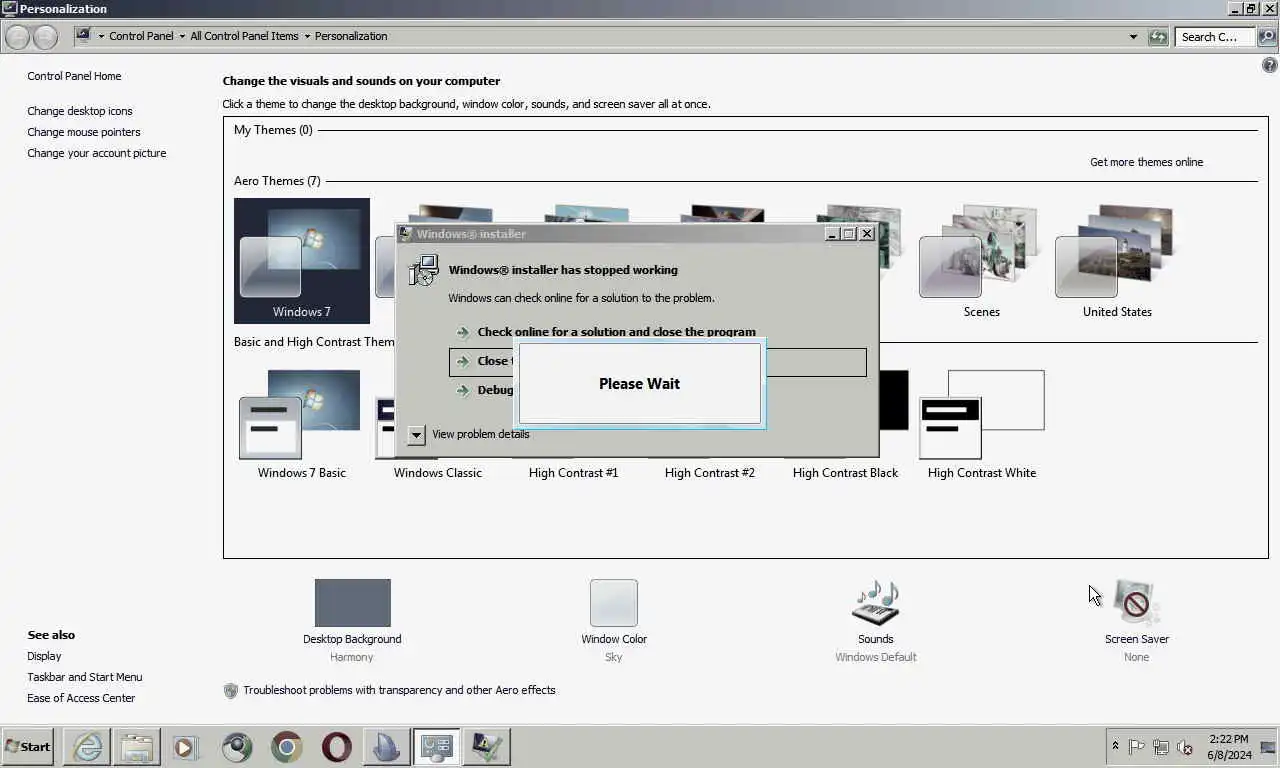This screenshot has height=768, width=1280.
Task: Open Taskbar and Start Menu link
Action: click(x=85, y=677)
